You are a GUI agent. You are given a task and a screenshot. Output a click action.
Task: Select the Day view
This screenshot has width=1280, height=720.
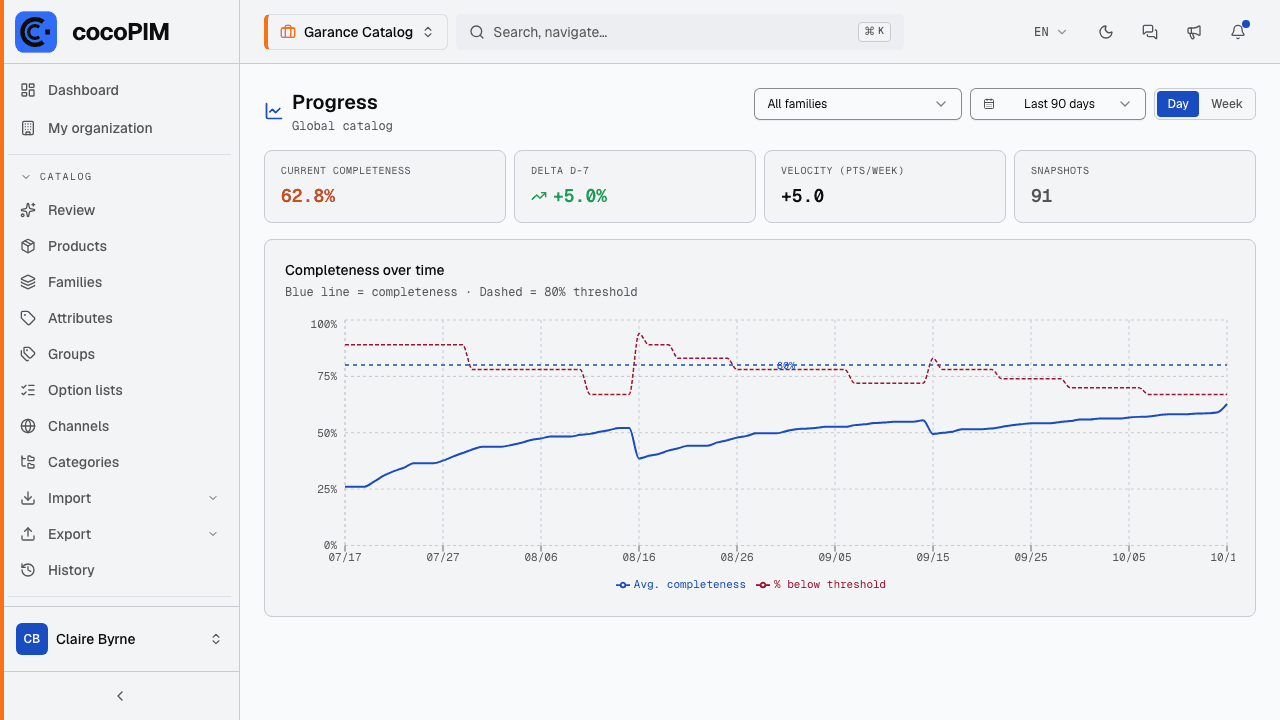[1178, 104]
